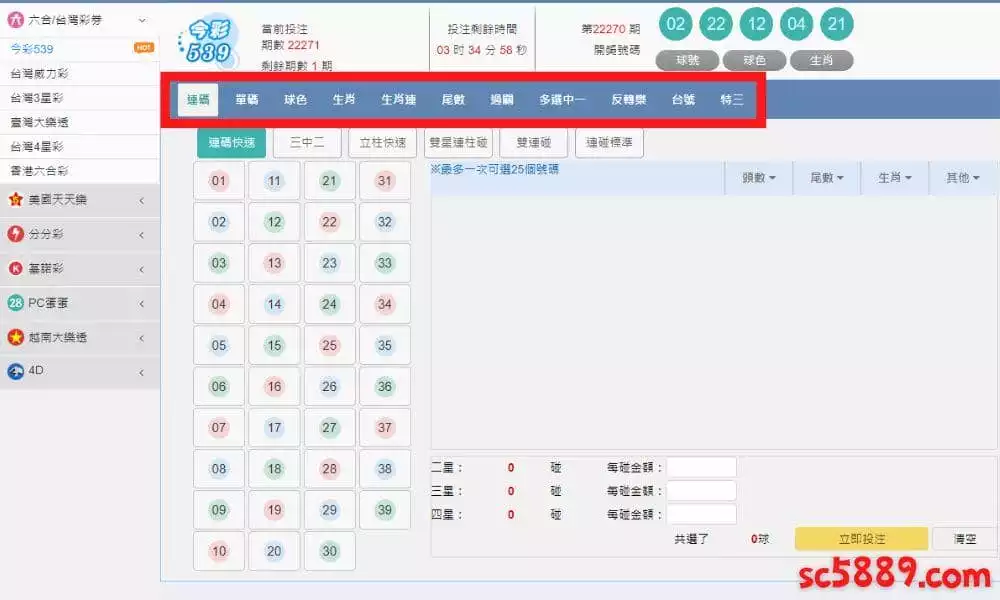Expand the 分分彩 sidebar chevron
1000x600 pixels.
142,235
